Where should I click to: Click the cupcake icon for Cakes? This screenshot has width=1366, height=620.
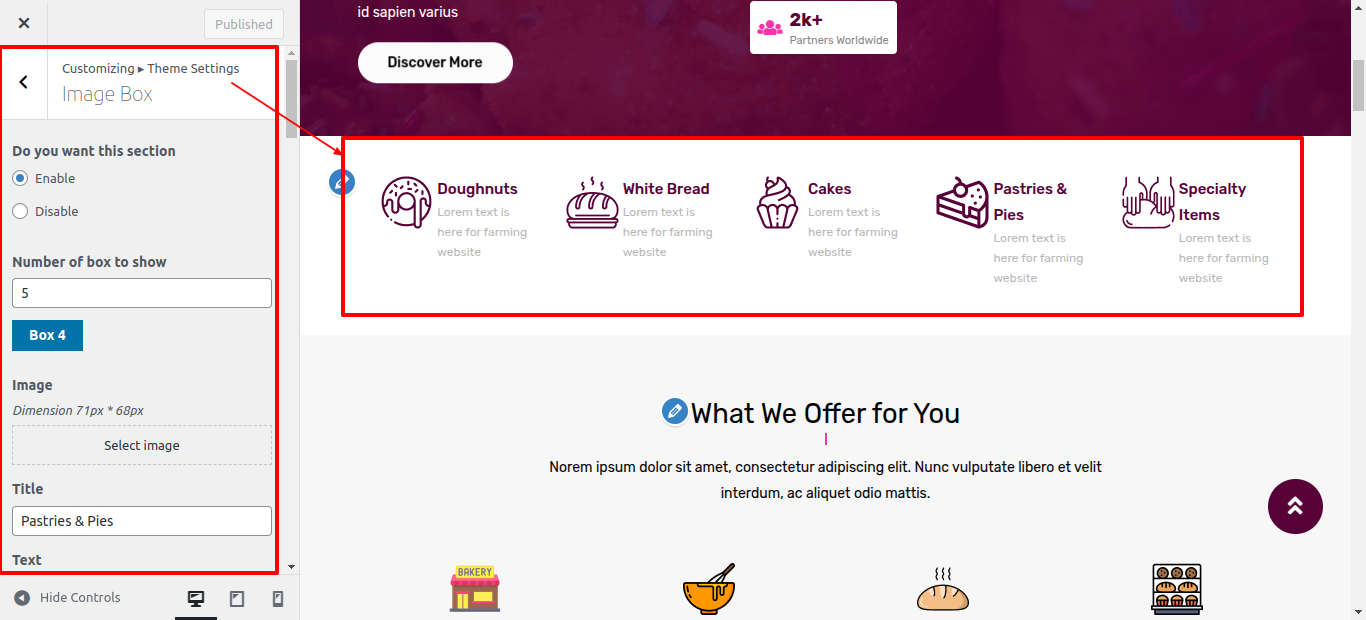777,202
